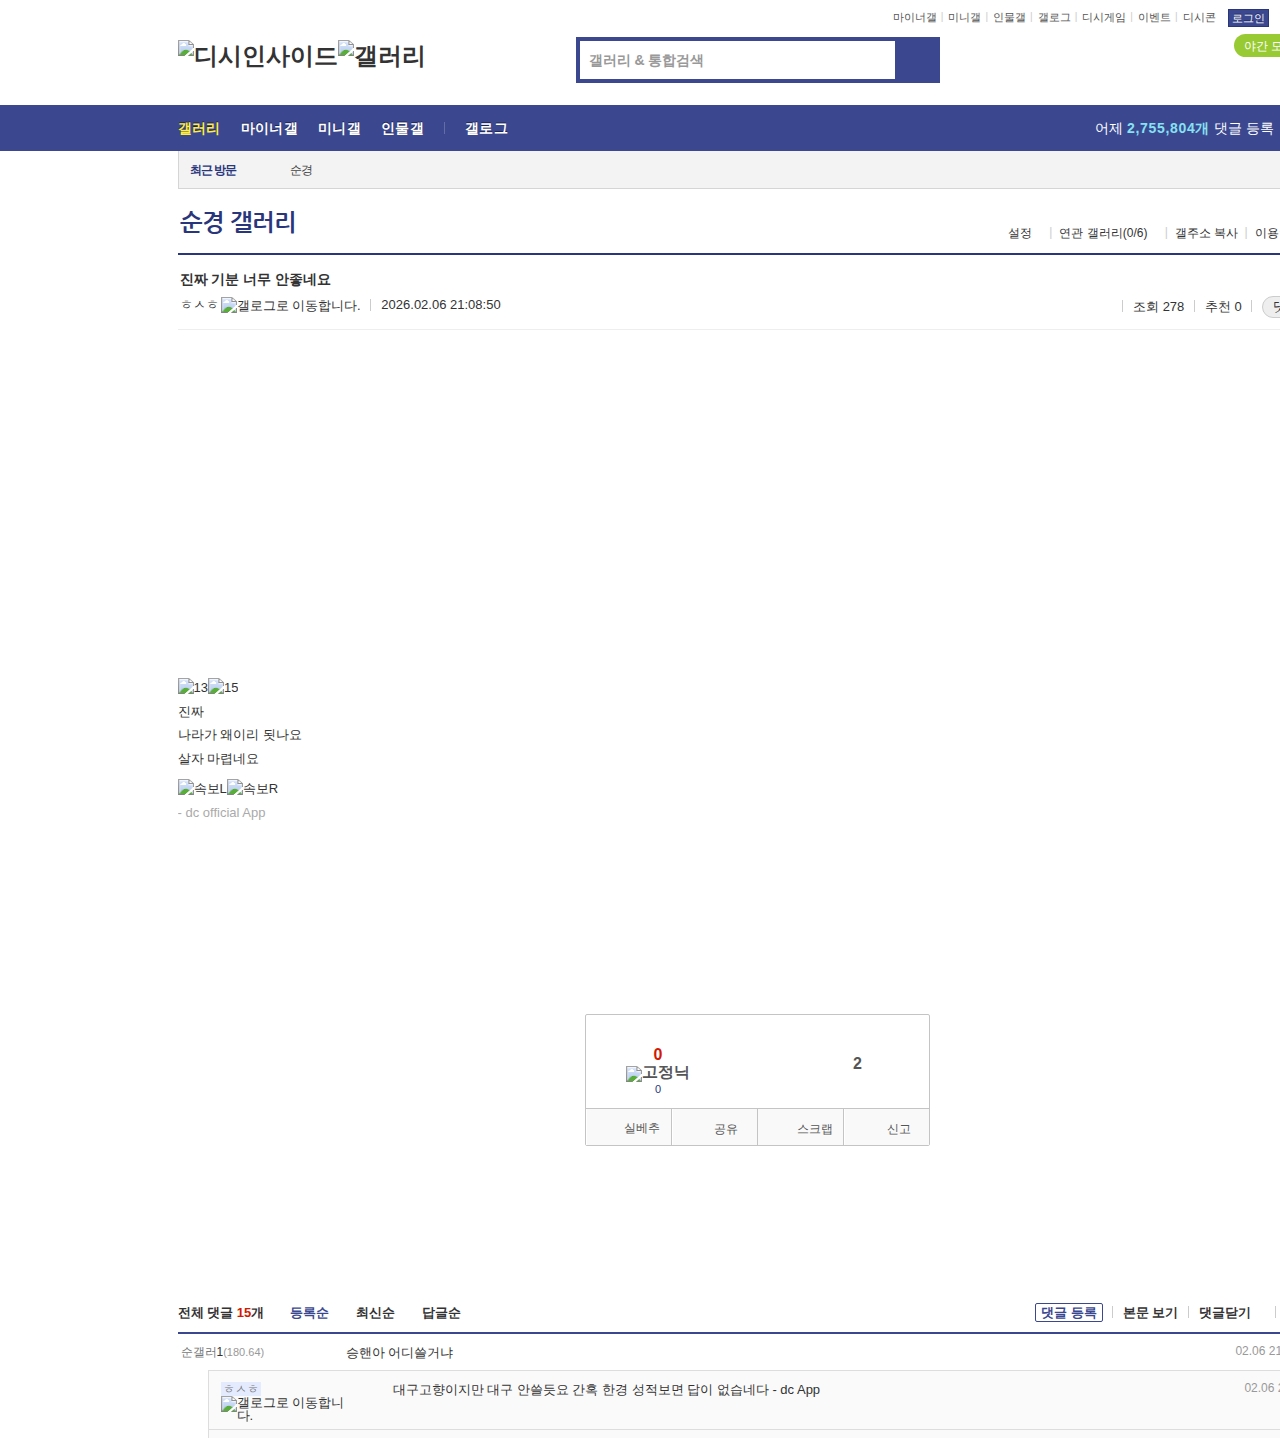Sort comments by 최신순

point(375,1313)
